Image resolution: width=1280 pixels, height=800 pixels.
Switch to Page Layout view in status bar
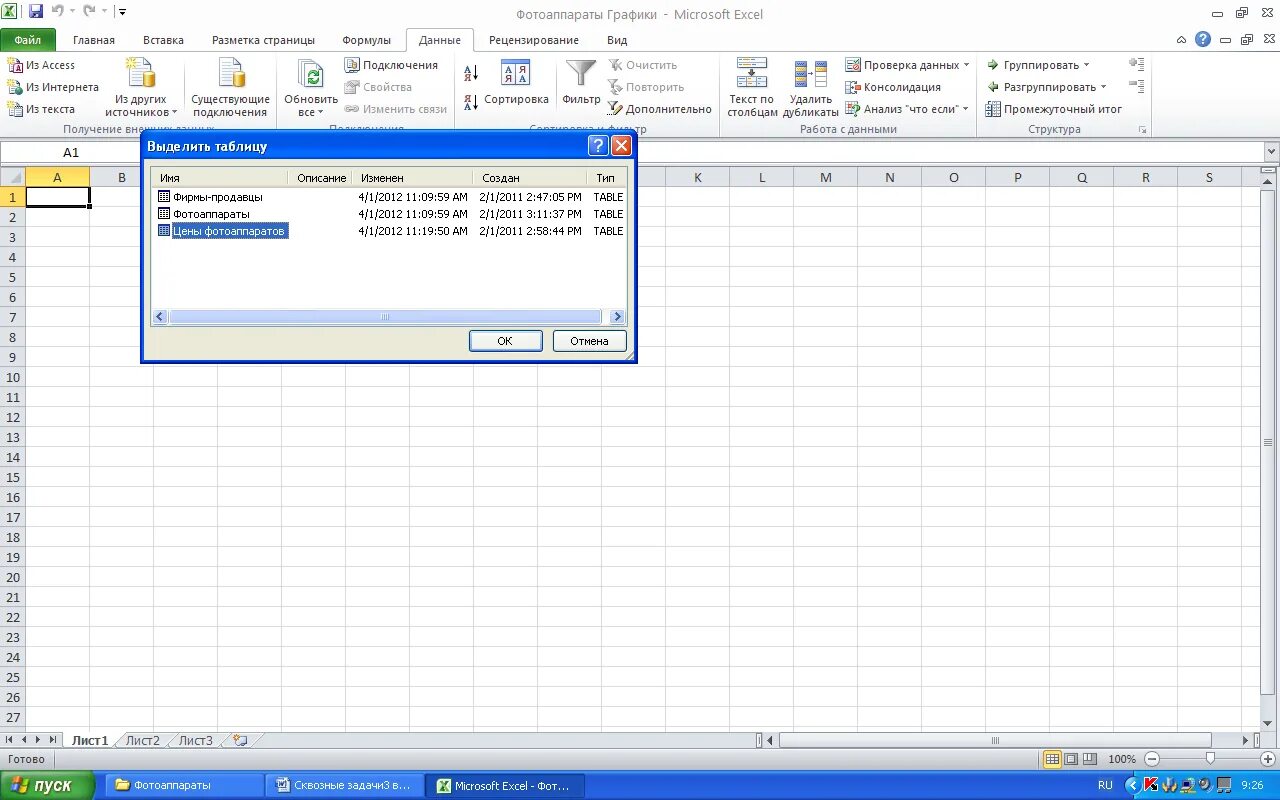tap(1071, 759)
